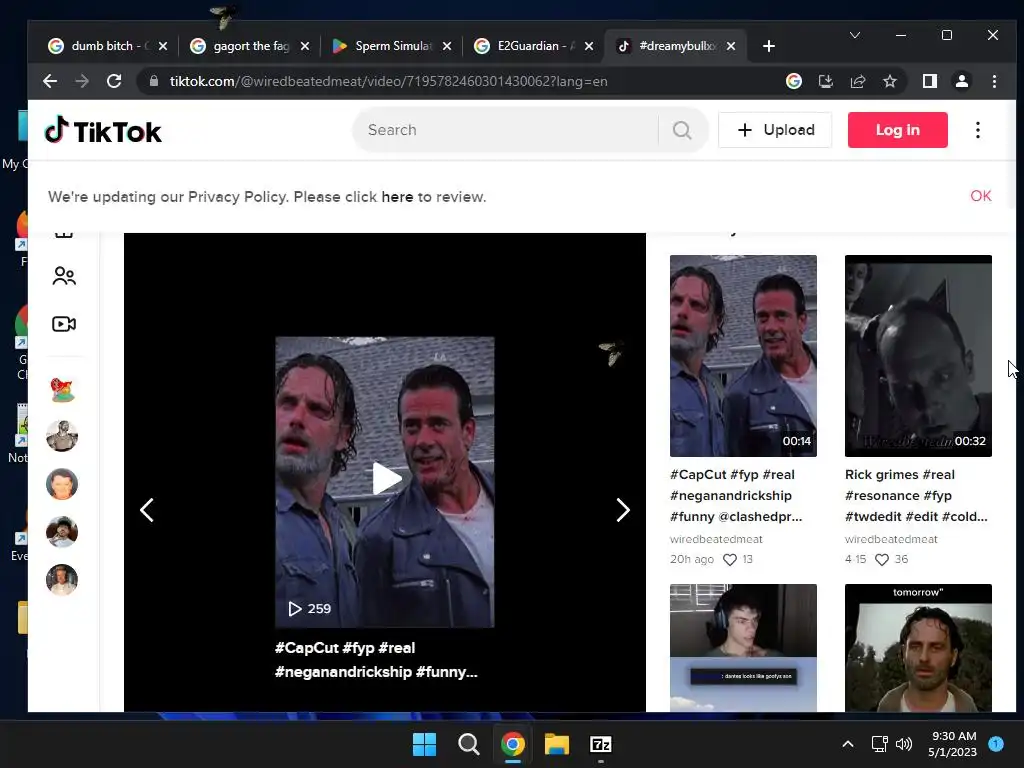The width and height of the screenshot is (1024, 768).
Task: Click the install app icon in address bar
Action: 826,81
